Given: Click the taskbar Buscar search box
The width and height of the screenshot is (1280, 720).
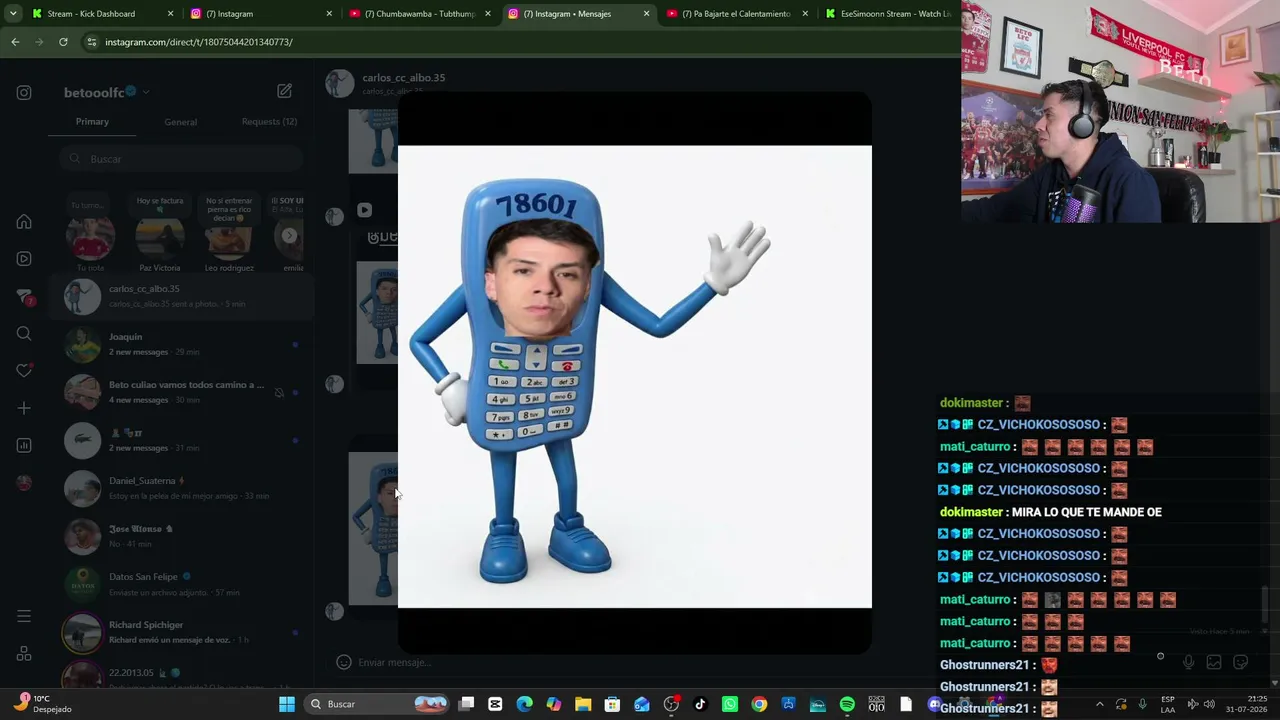Looking at the screenshot, I should [x=377, y=704].
